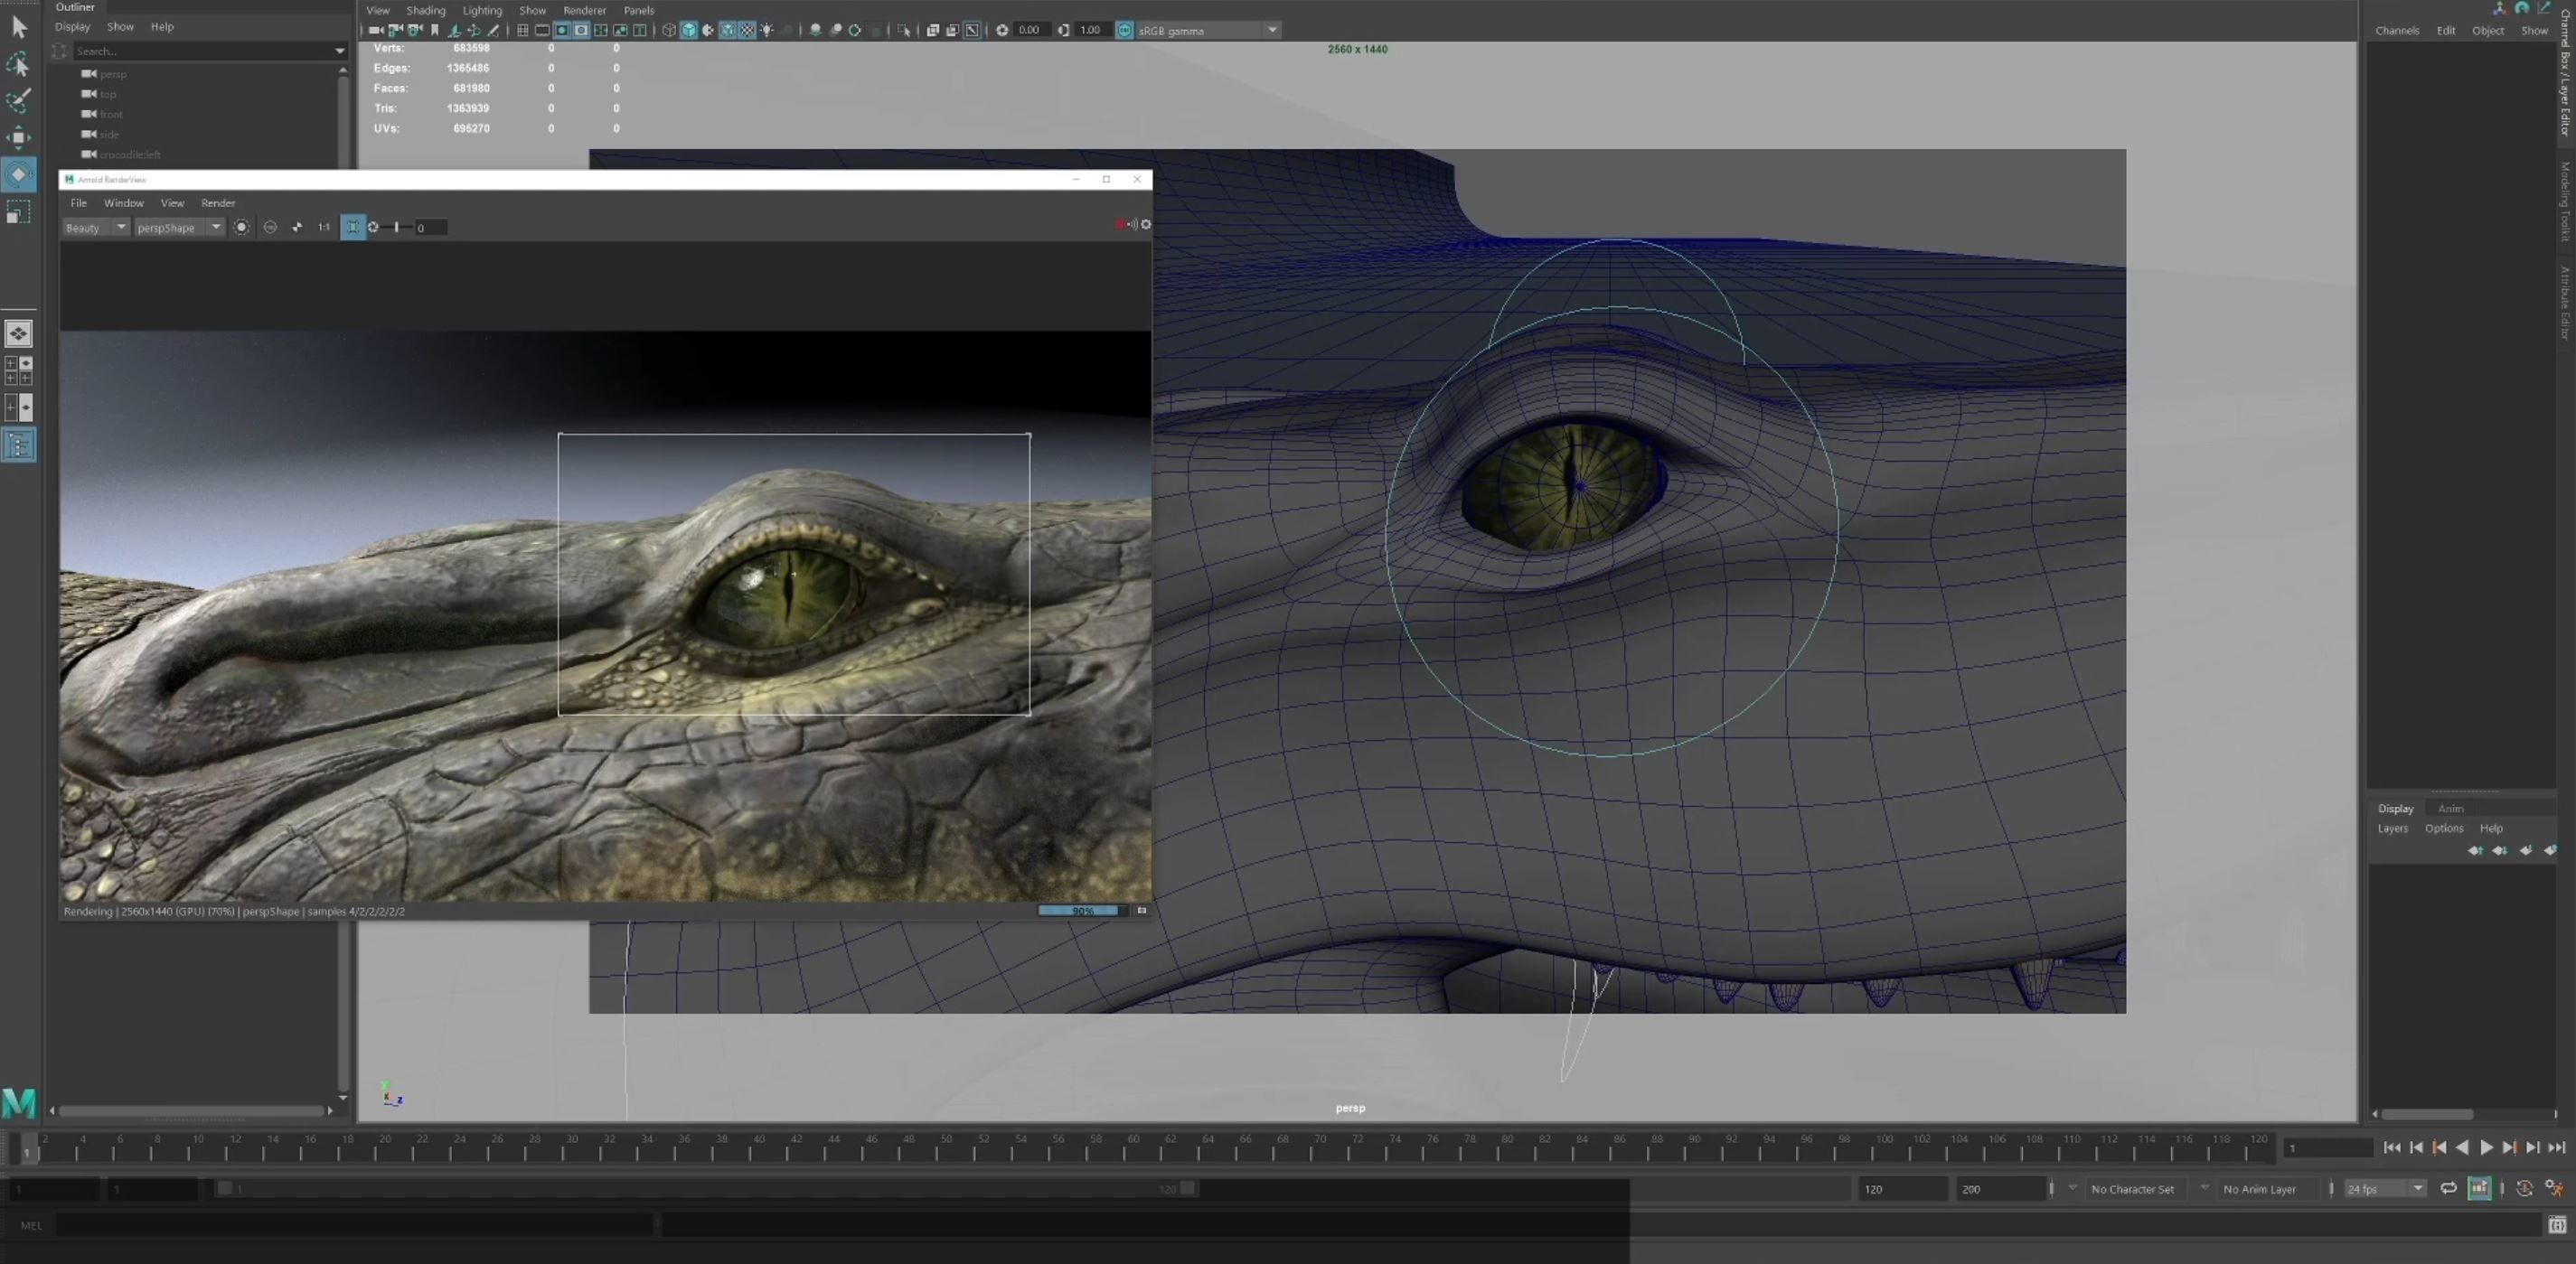
Task: Choose the Paint selection tool
Action: click(x=18, y=100)
